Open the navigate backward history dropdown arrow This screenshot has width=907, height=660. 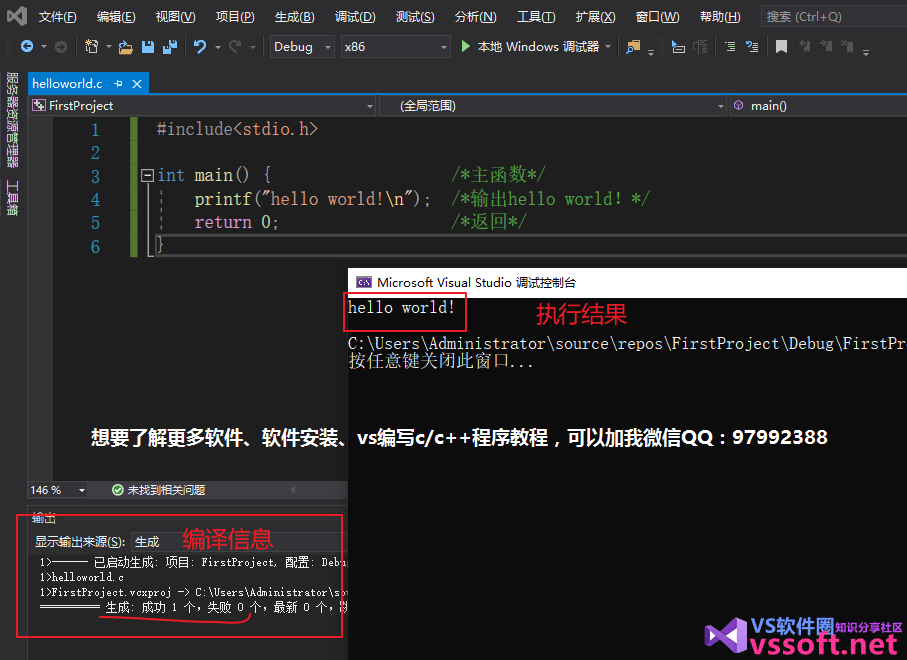pos(44,47)
